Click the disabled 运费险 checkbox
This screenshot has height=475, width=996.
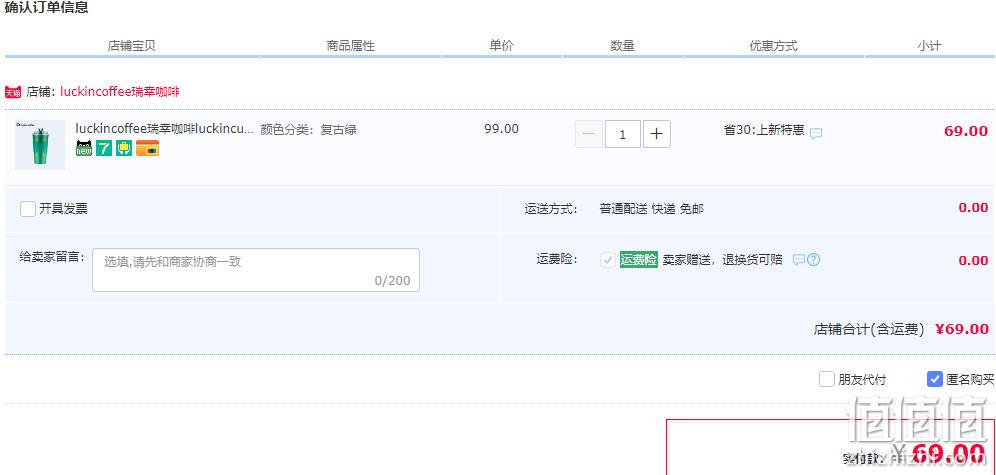pos(608,260)
